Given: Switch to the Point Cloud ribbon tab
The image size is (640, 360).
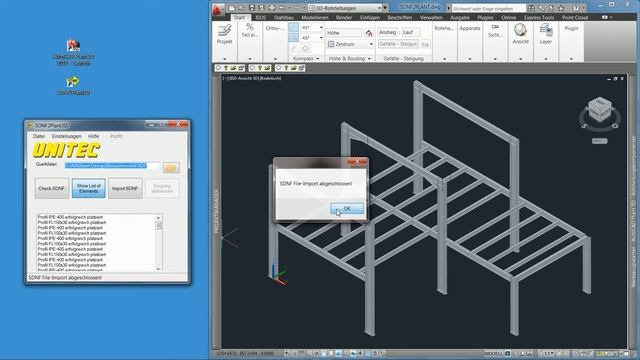Looking at the screenshot, I should tap(575, 18).
